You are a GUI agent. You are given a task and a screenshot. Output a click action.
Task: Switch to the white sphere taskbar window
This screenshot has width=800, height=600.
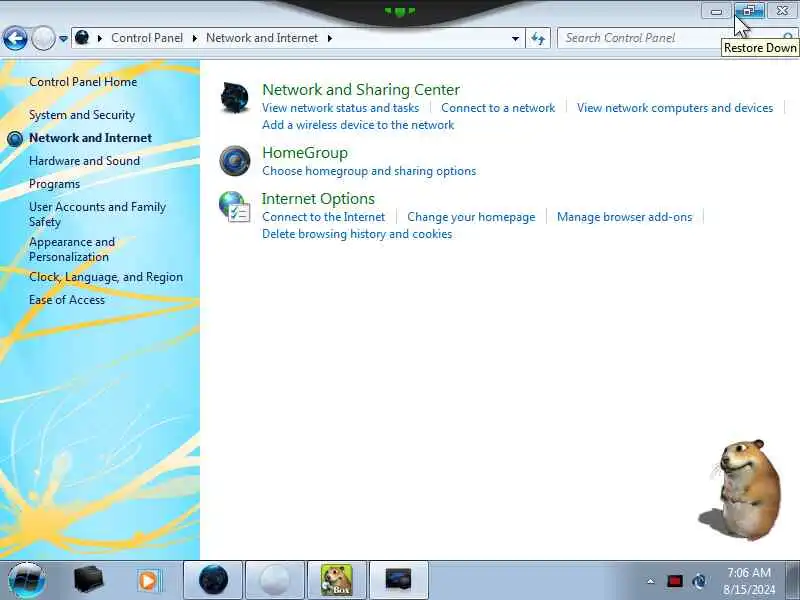(275, 580)
